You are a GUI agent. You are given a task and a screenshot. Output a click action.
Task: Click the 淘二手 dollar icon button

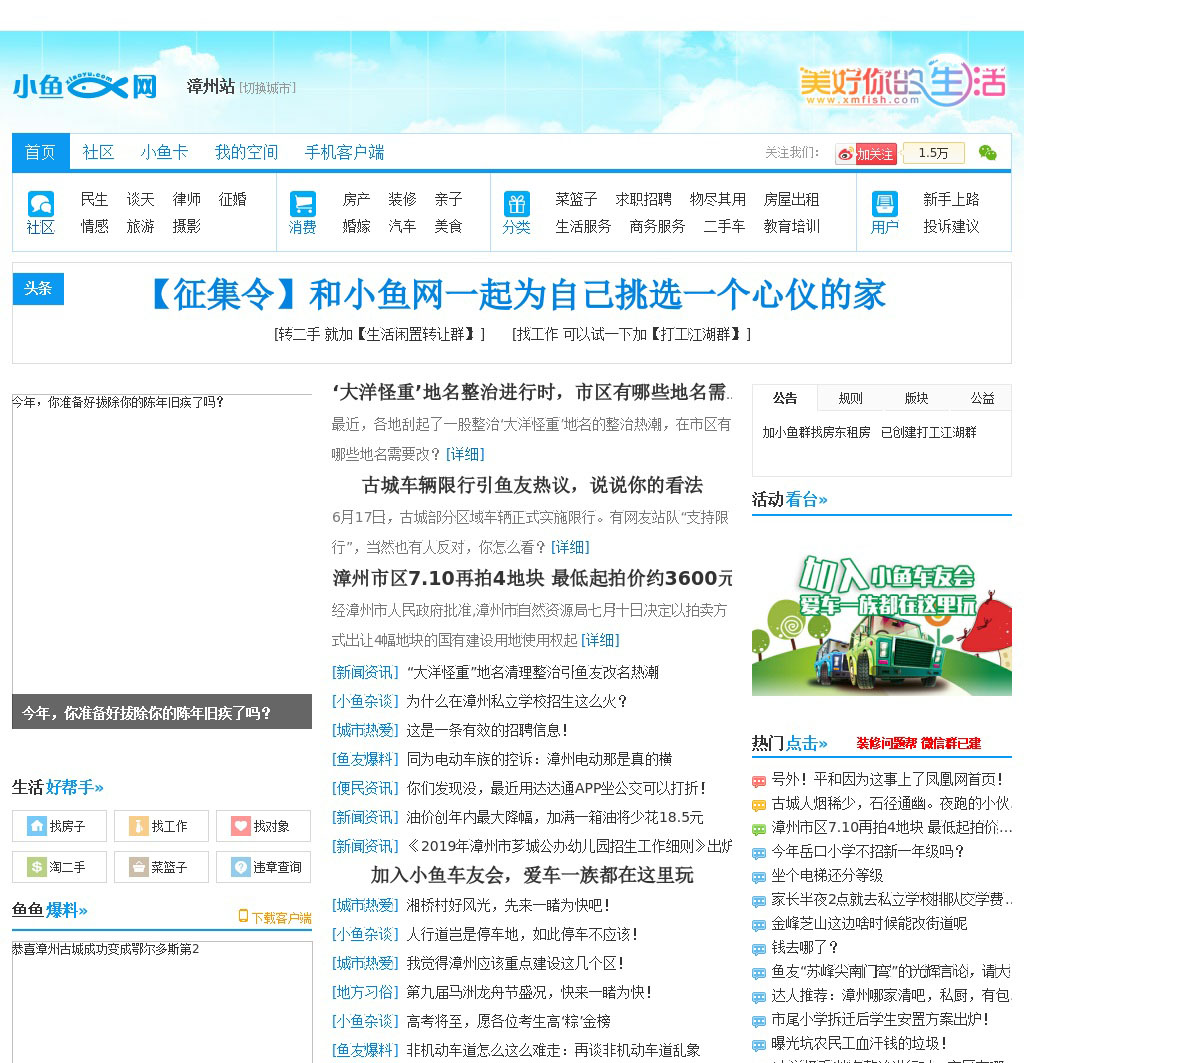[59, 867]
